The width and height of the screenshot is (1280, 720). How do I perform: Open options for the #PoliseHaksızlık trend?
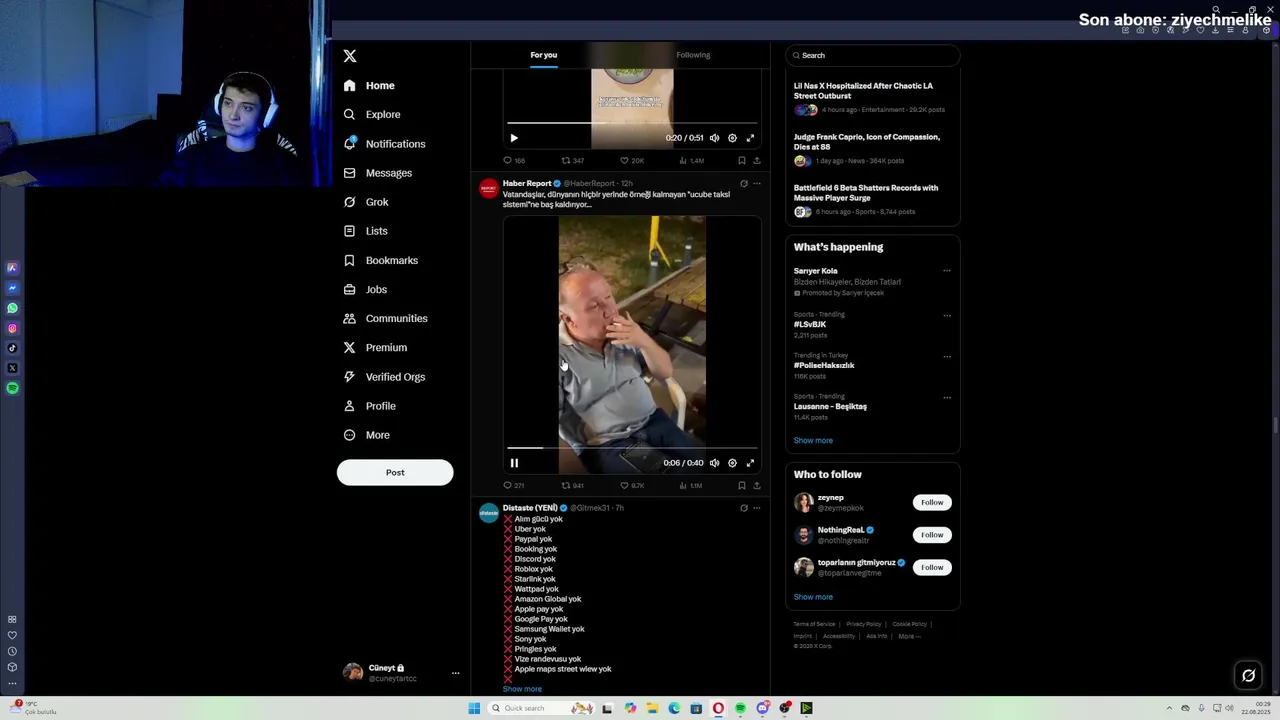tap(947, 356)
